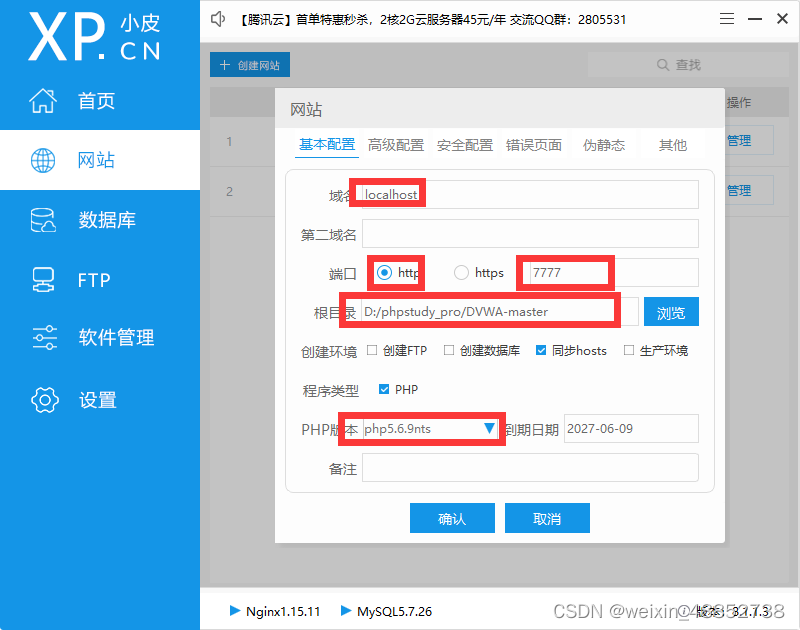Select the http port radio button
Viewport: 800px width, 630px height.
click(384, 273)
